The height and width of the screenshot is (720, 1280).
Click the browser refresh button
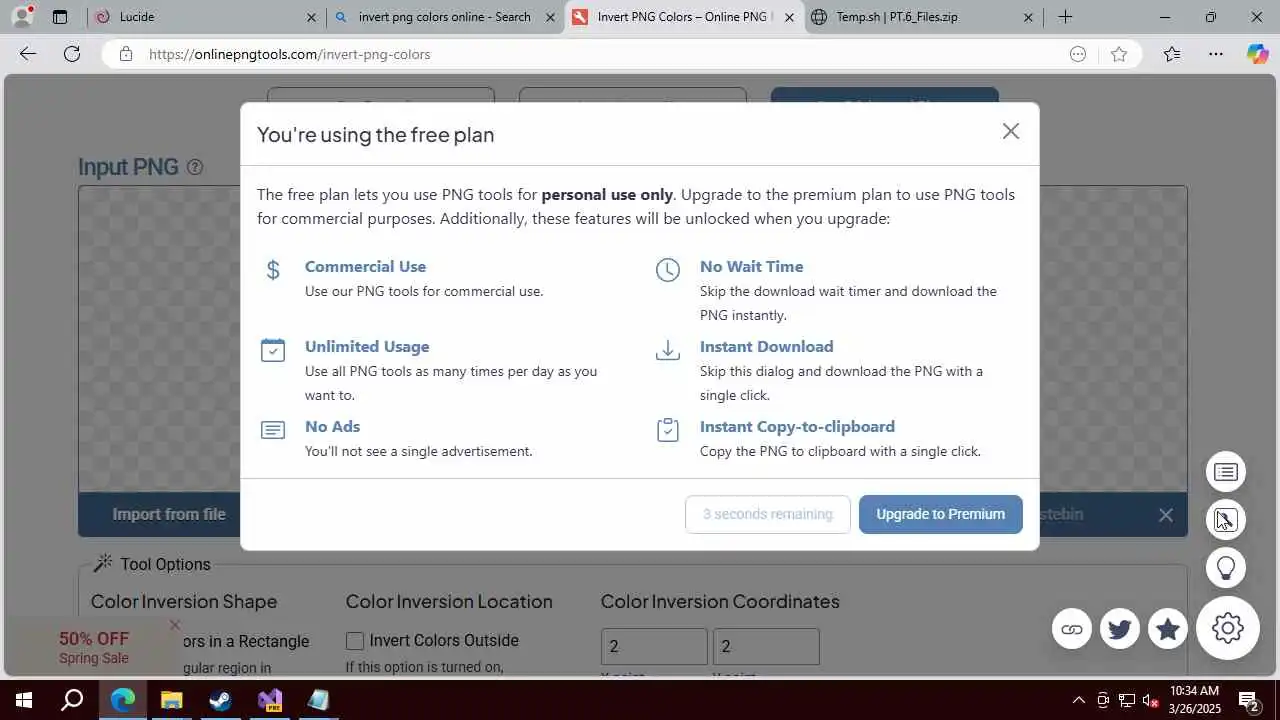tap(72, 54)
